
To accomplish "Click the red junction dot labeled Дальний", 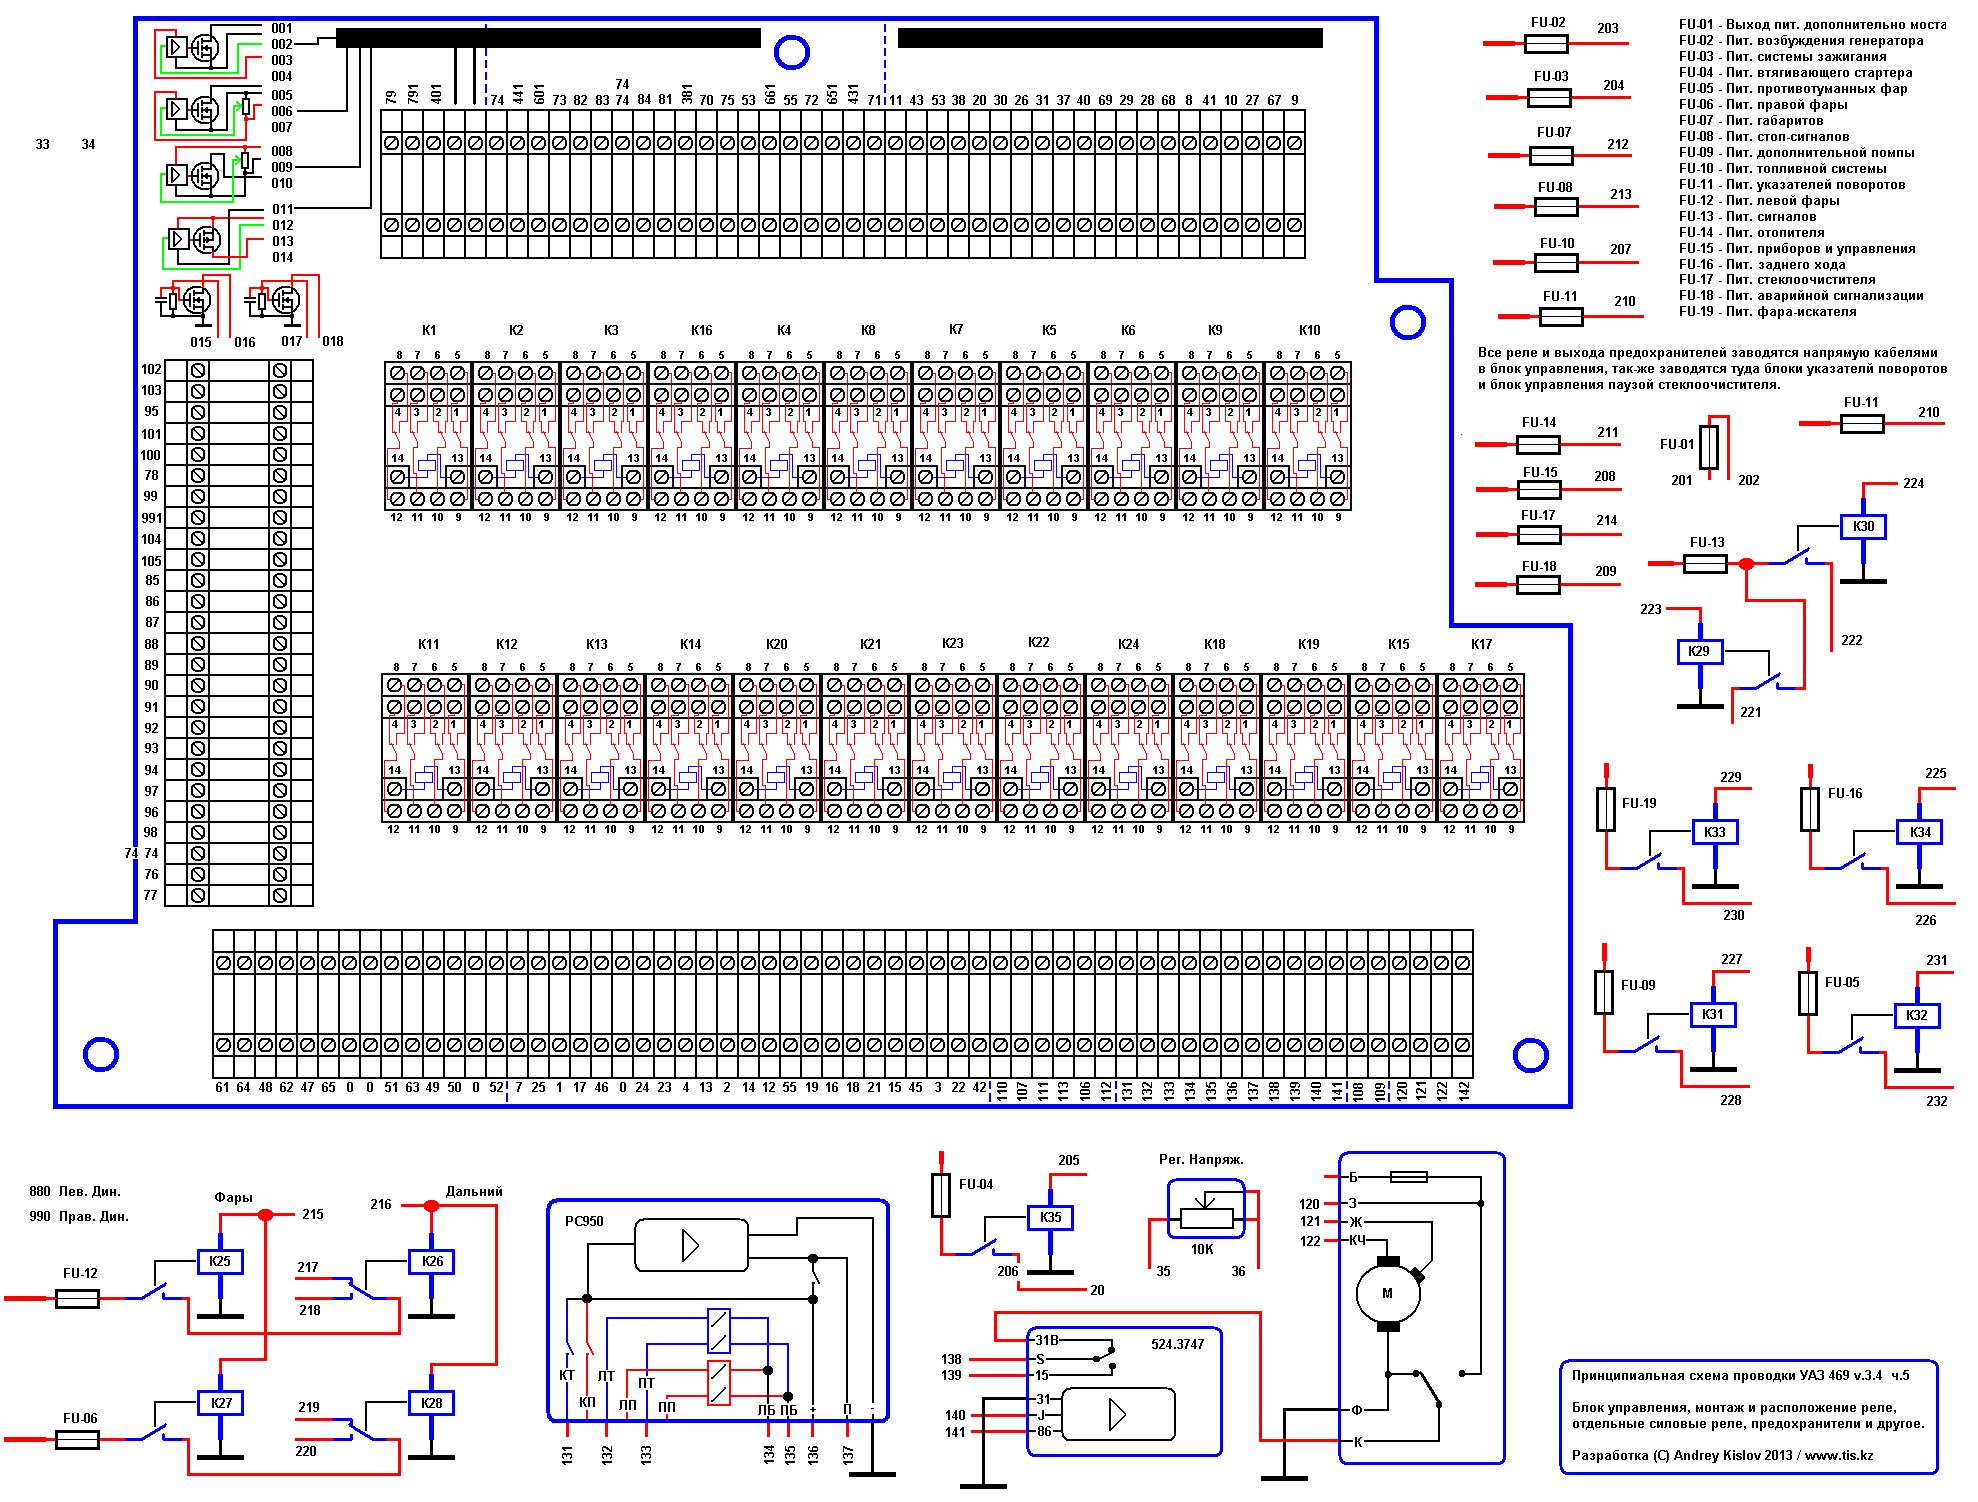I will tap(431, 1207).
